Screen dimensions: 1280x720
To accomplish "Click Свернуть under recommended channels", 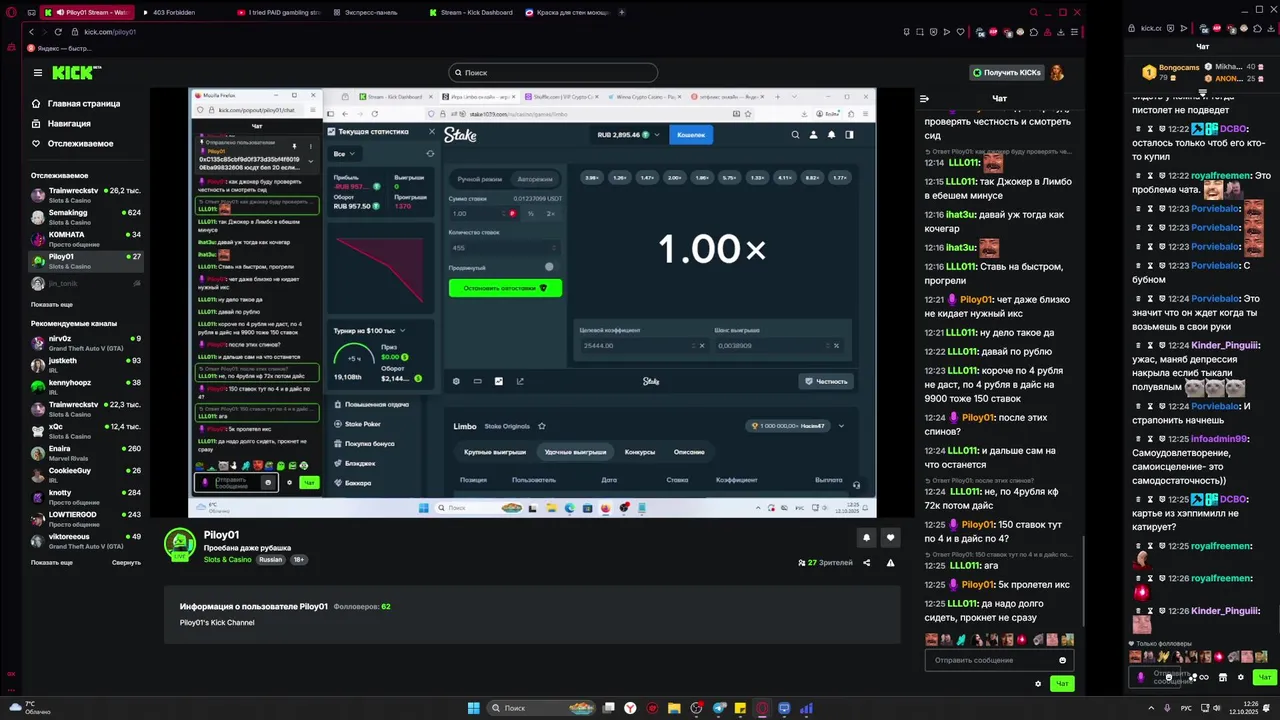I will pos(126,562).
